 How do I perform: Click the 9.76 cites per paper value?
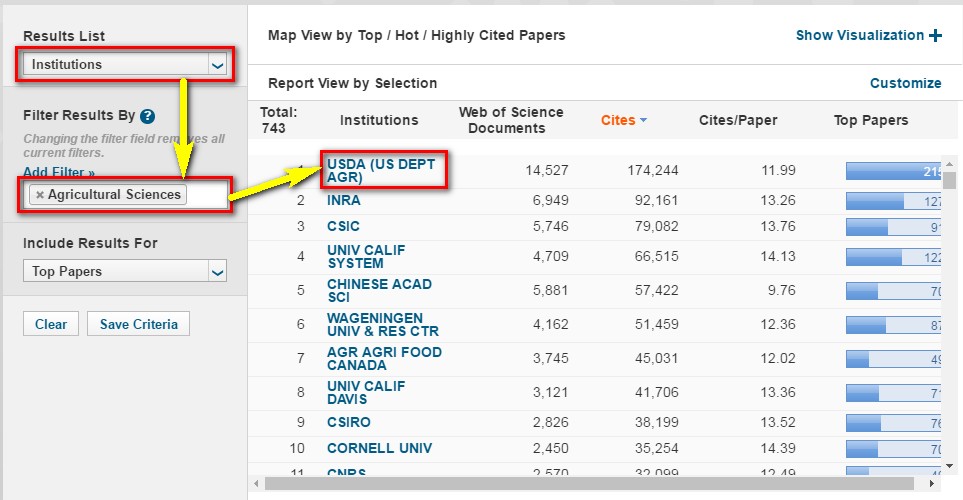781,291
